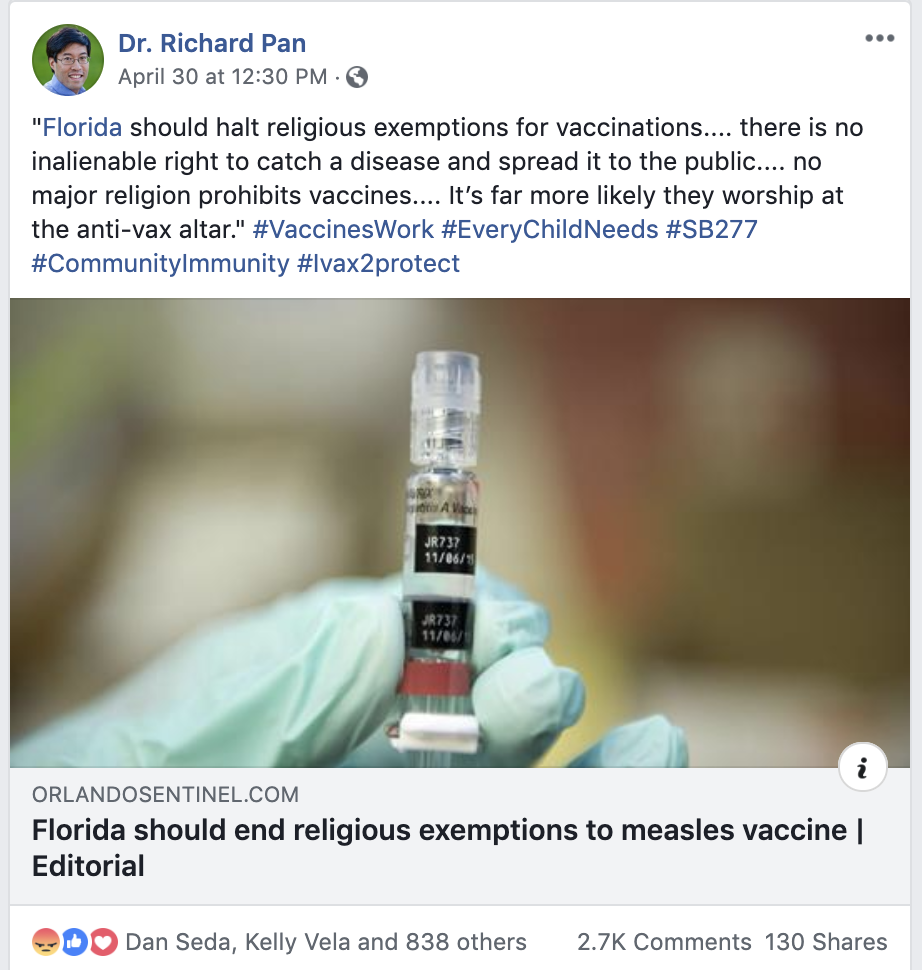Click the public globe privacy icon
The width and height of the screenshot is (922, 970).
(357, 77)
